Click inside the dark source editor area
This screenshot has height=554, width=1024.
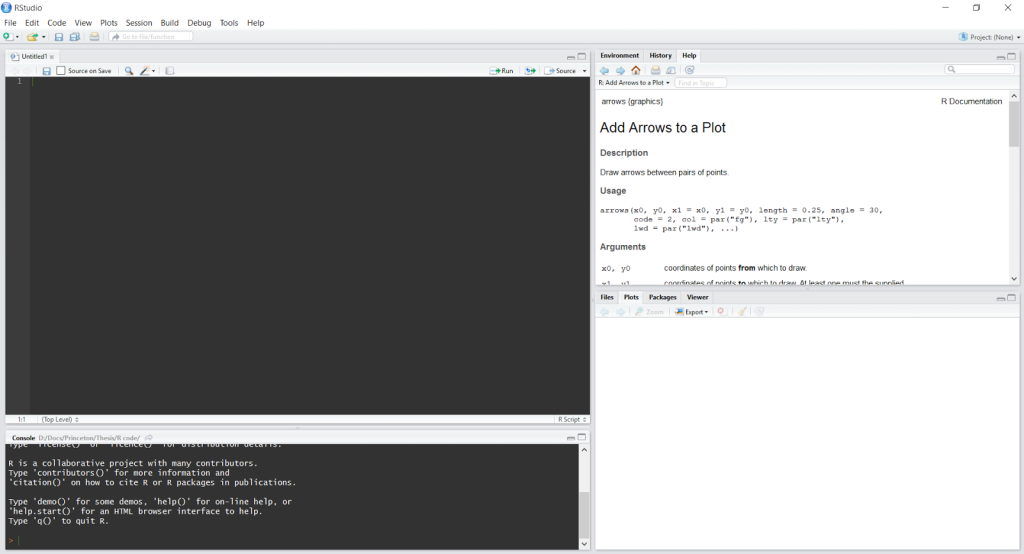pyautogui.click(x=310, y=245)
